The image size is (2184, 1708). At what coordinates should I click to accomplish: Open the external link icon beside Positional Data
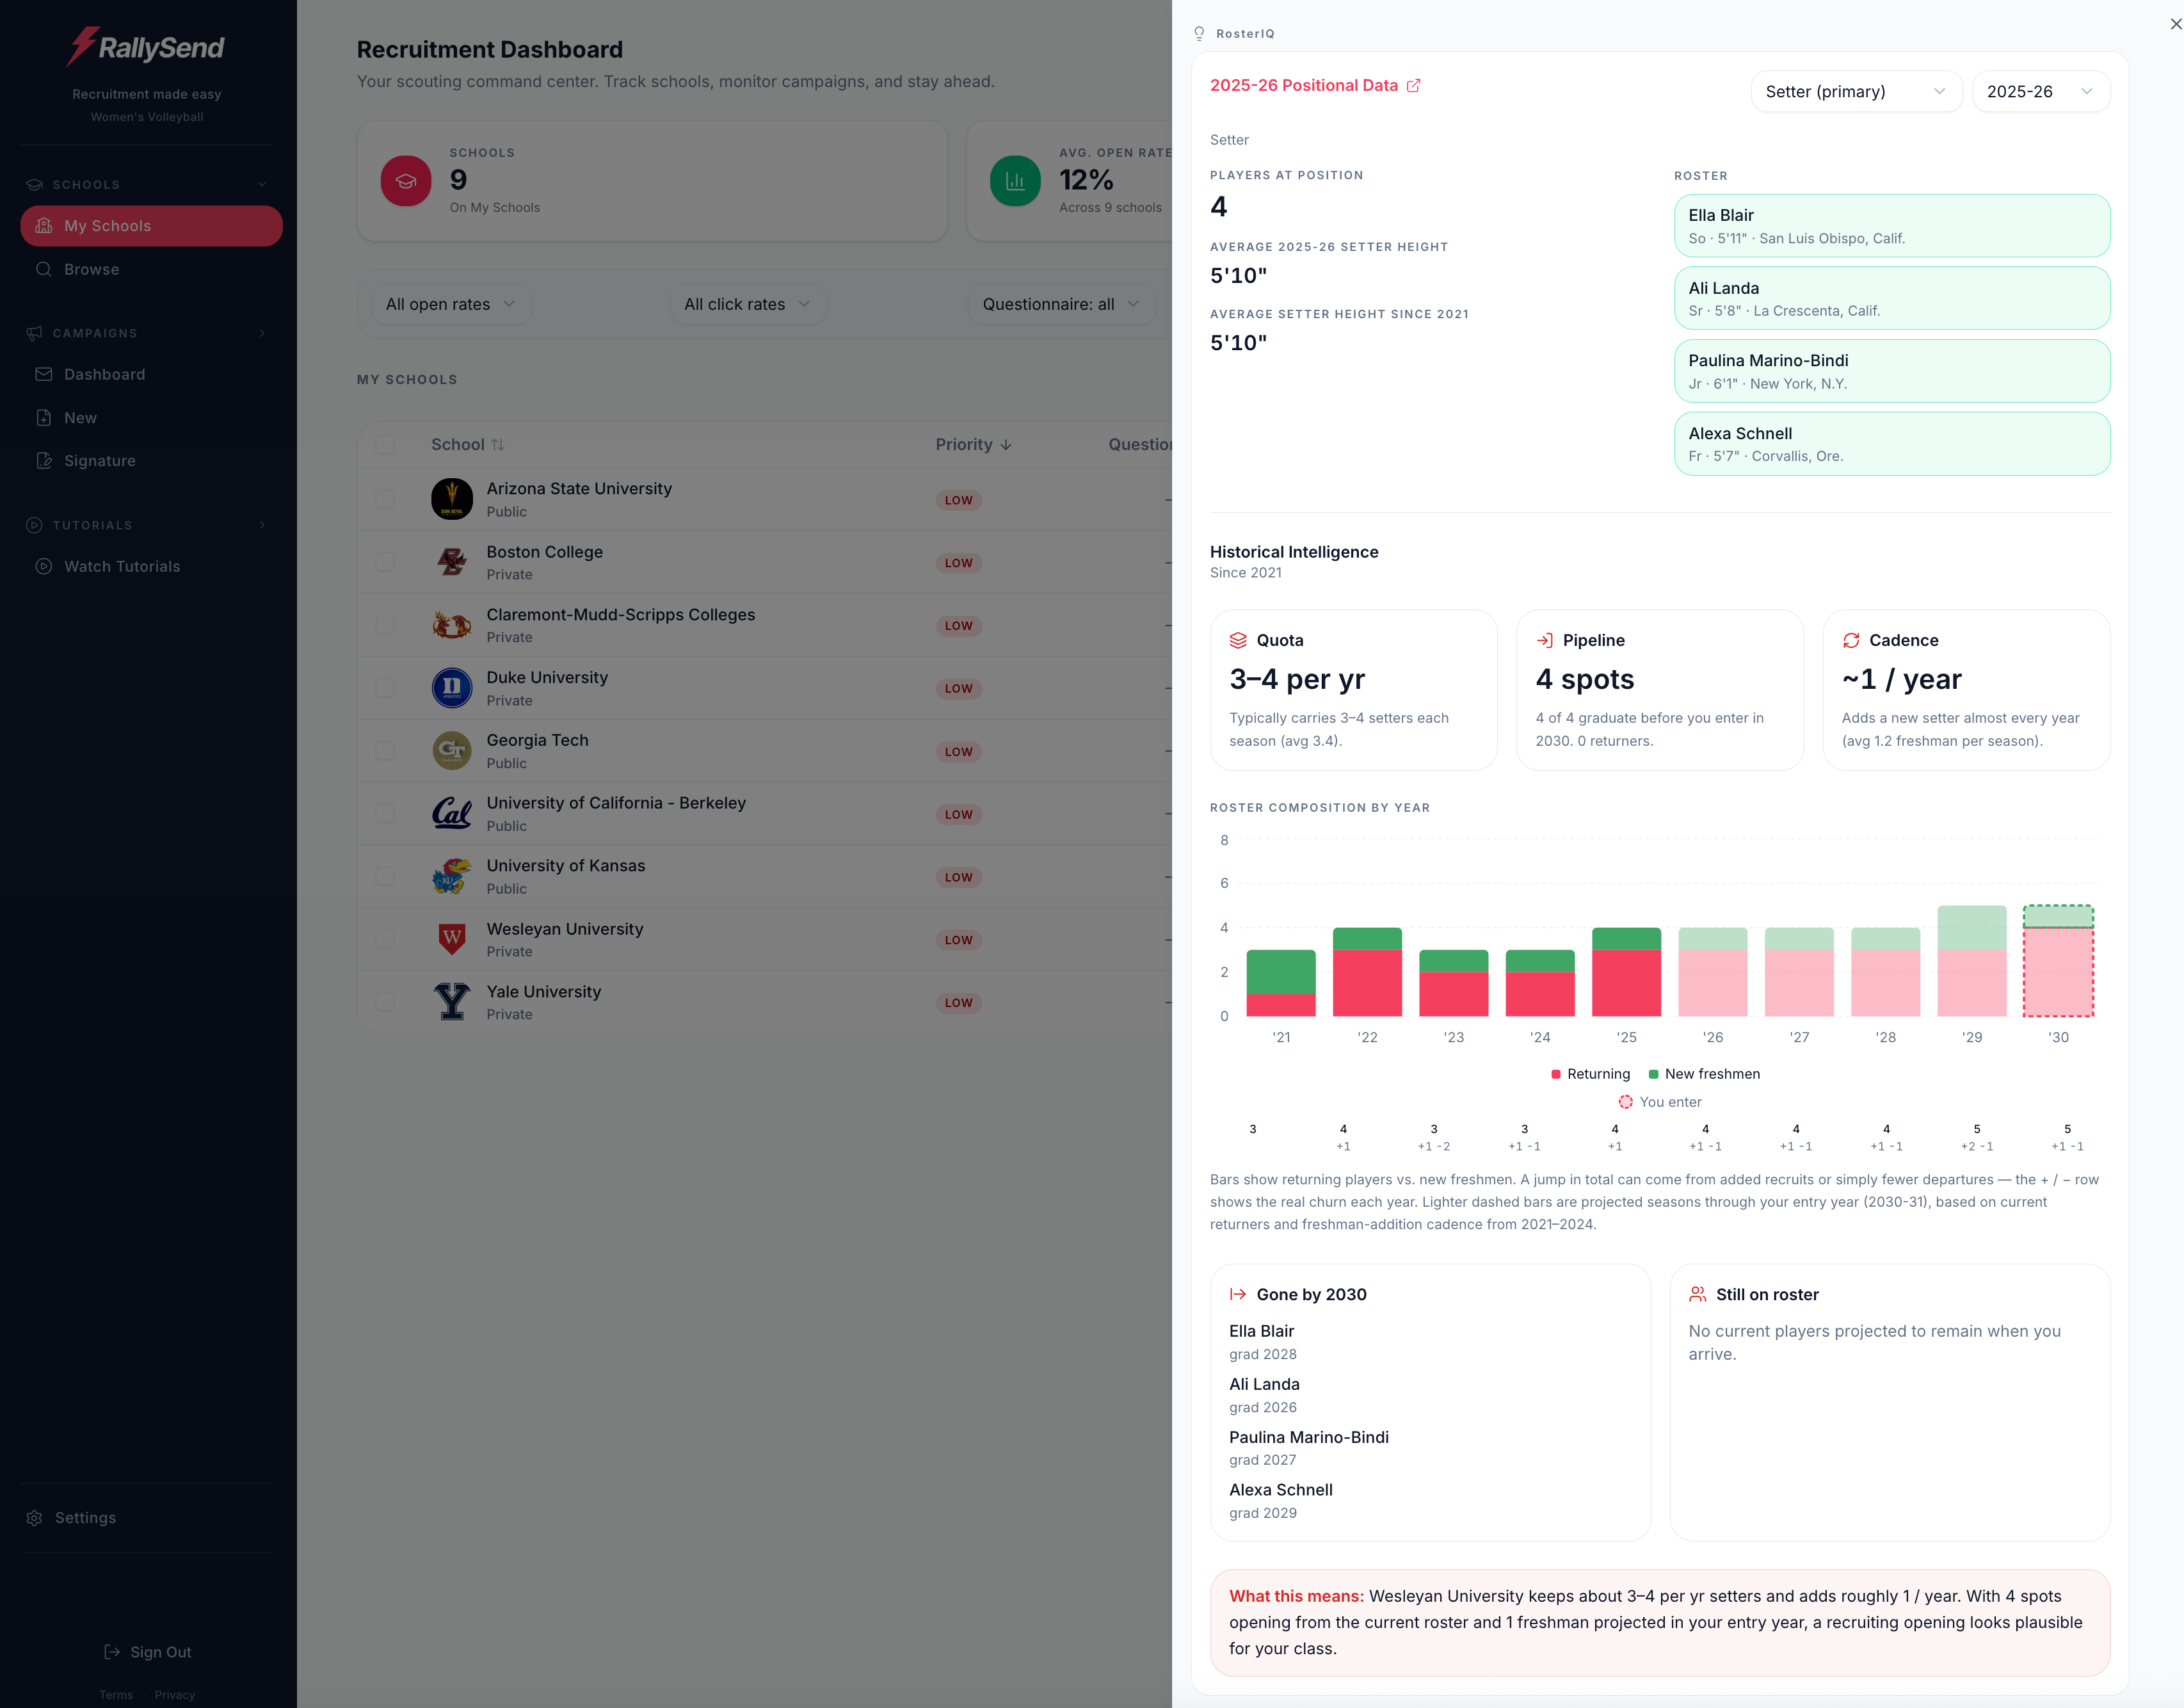(x=1413, y=86)
